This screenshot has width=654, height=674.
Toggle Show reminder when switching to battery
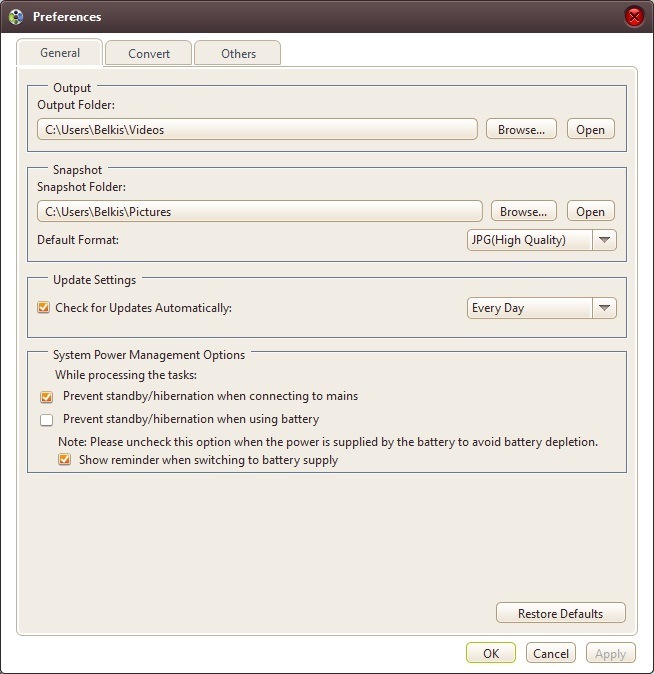64,460
